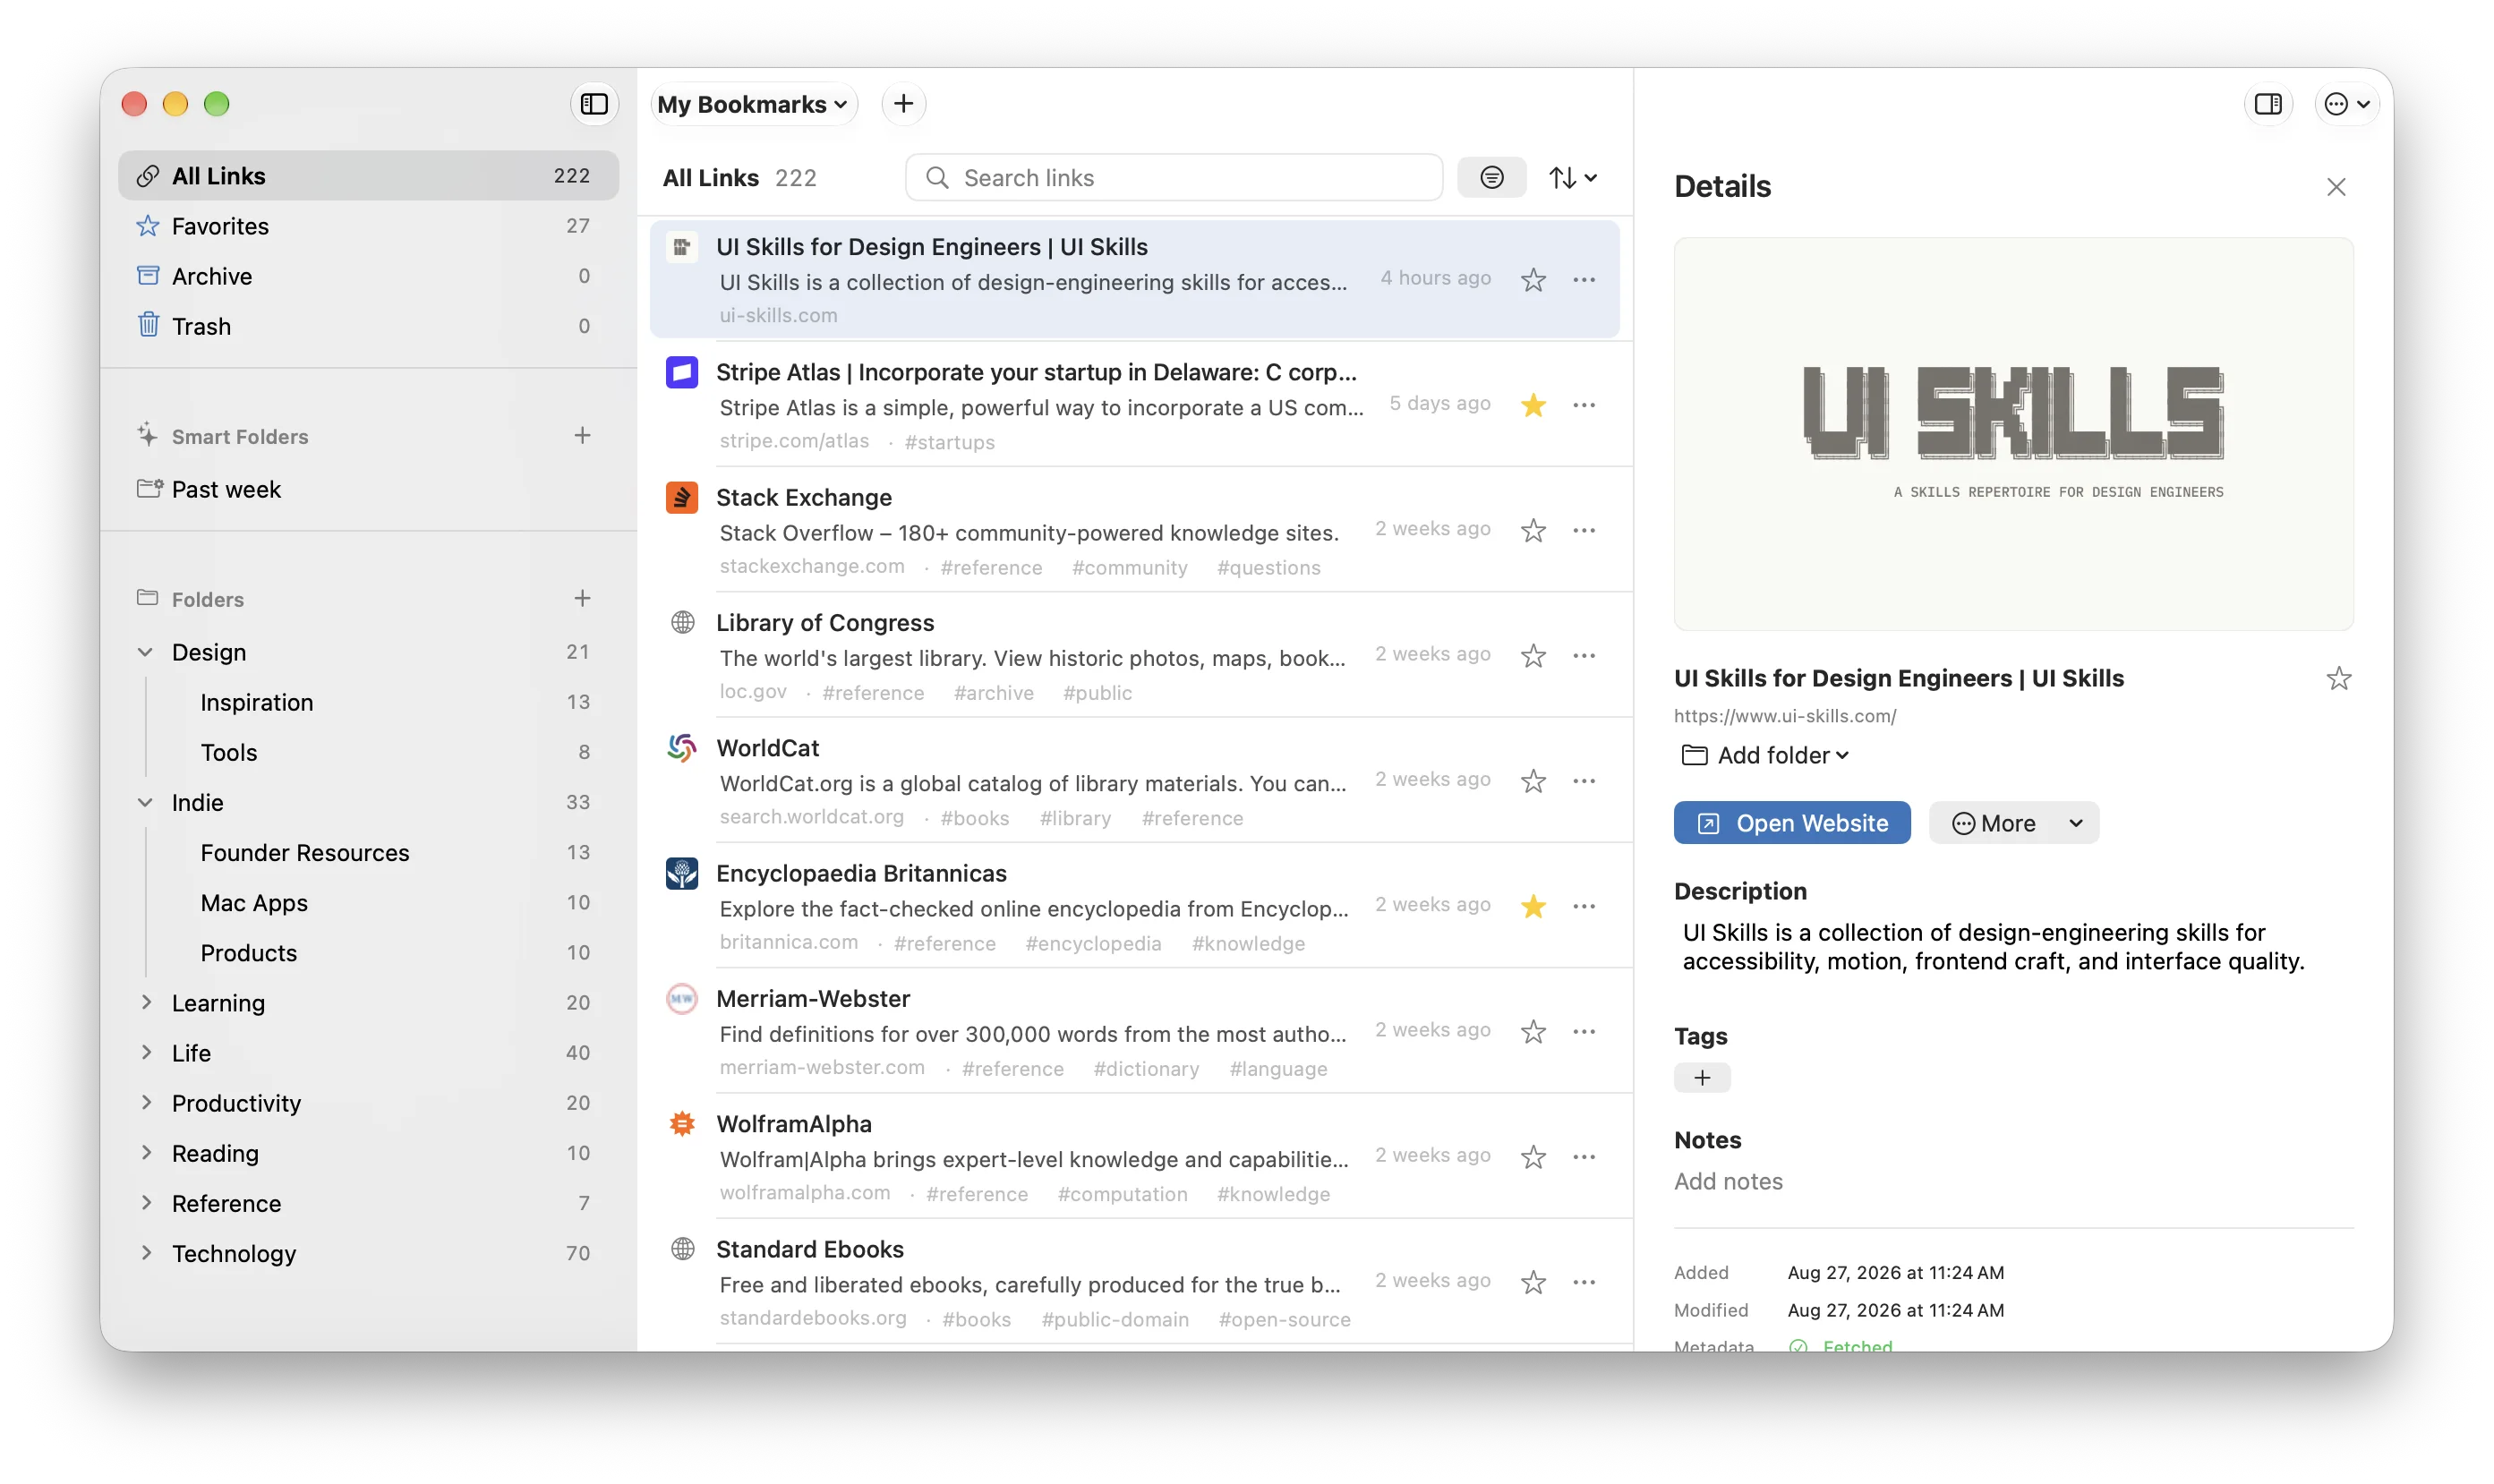Expand the Technology folder

pos(146,1254)
